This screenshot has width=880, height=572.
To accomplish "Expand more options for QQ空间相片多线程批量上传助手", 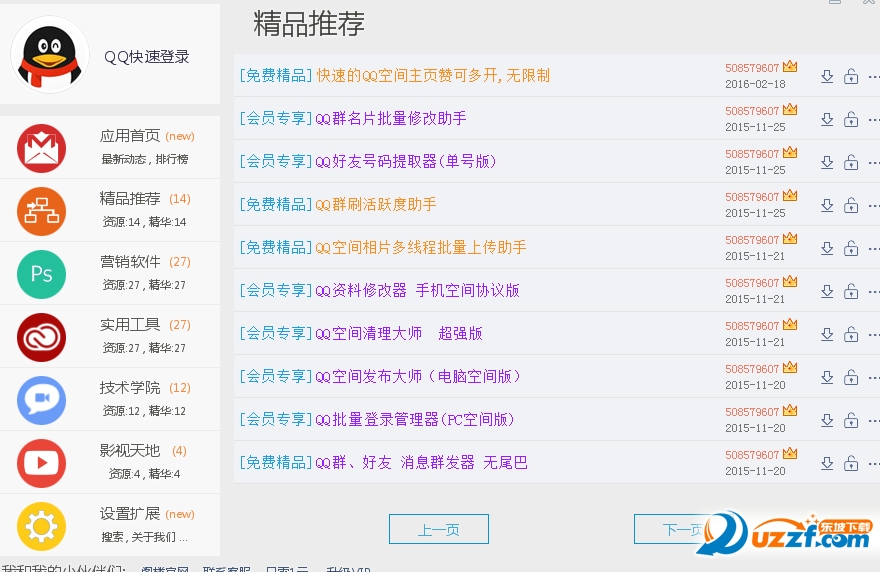I will pyautogui.click(x=874, y=249).
